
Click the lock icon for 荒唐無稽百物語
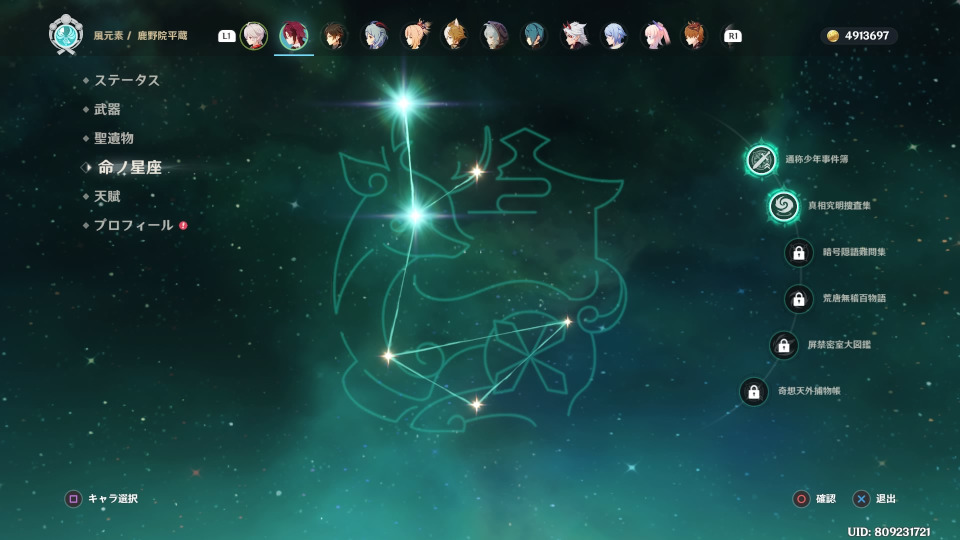tap(799, 299)
